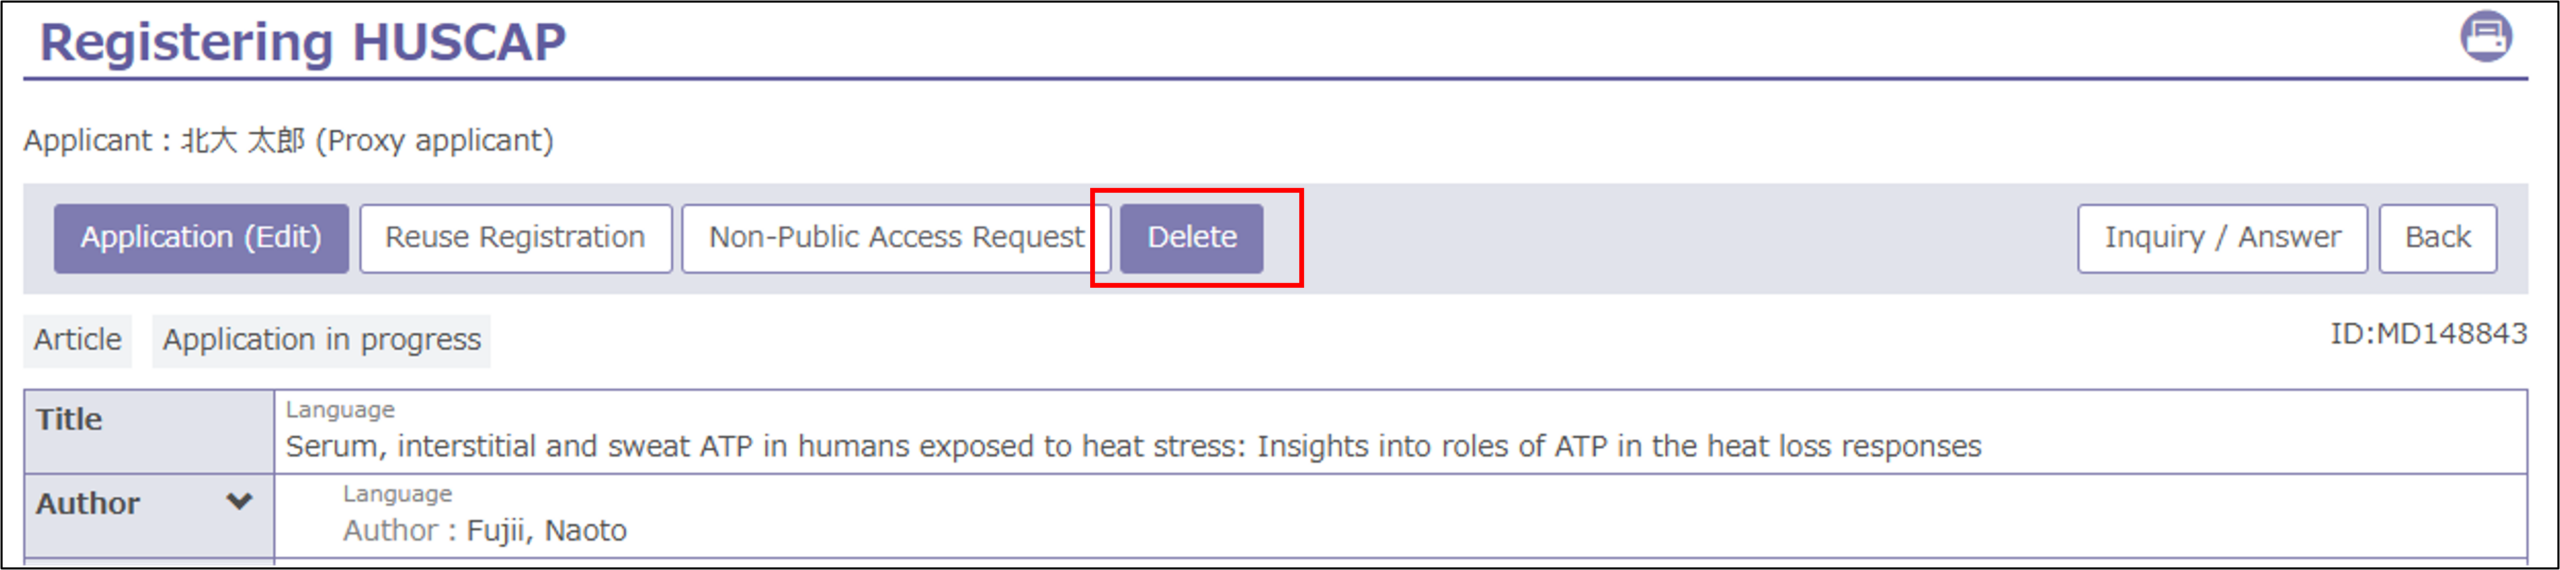Viewport: 2560px width, 570px height.
Task: Click the Title row header cell
Action: pos(149,431)
